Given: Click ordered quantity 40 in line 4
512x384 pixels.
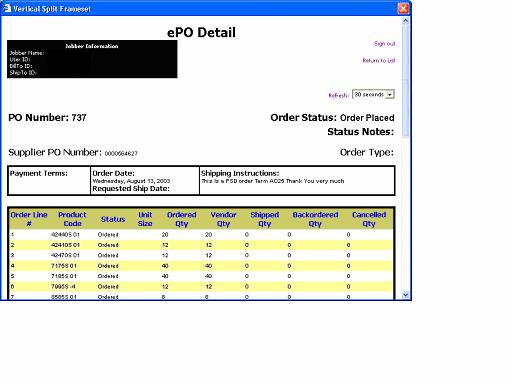Looking at the screenshot, I should pyautogui.click(x=165, y=266).
